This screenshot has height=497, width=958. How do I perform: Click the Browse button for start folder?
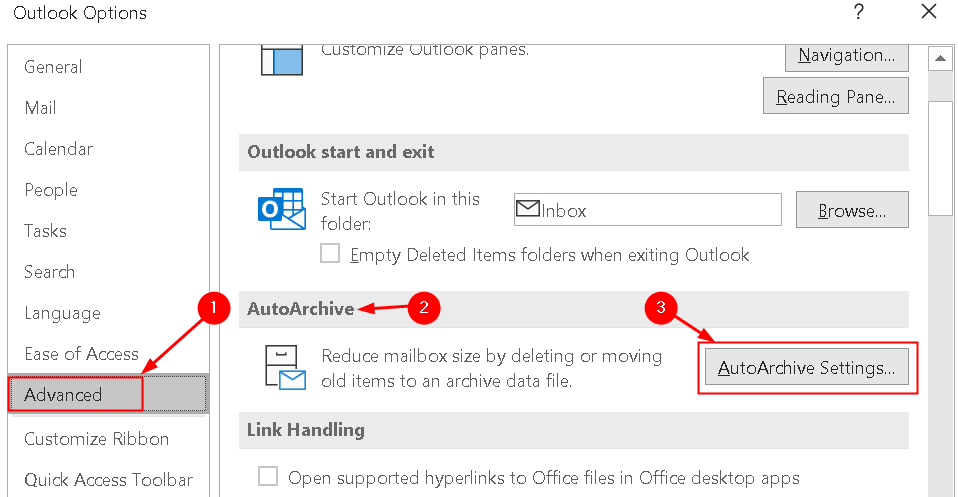pos(852,211)
